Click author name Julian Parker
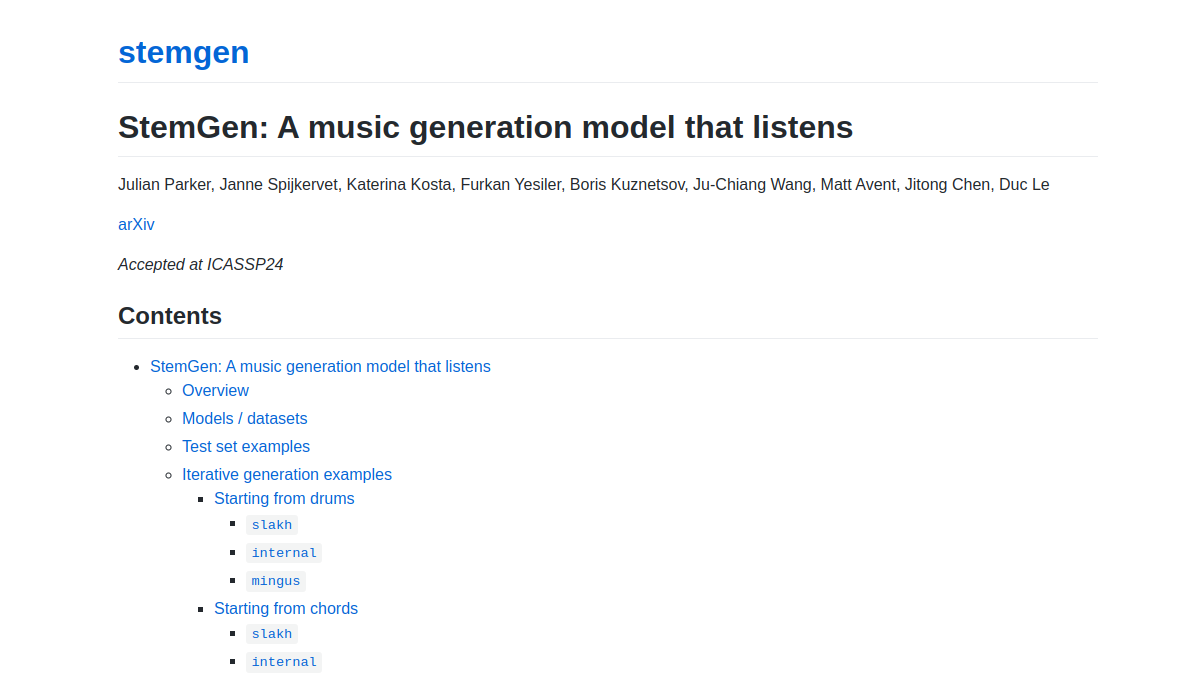This screenshot has width=1200, height=675. 164,184
